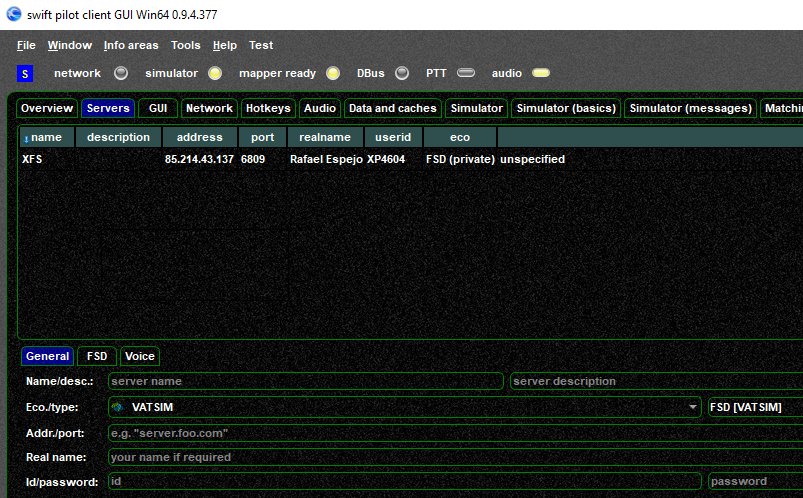Screen dimensions: 803x498
Task: Sort servers by address column
Action: [x=200, y=137]
